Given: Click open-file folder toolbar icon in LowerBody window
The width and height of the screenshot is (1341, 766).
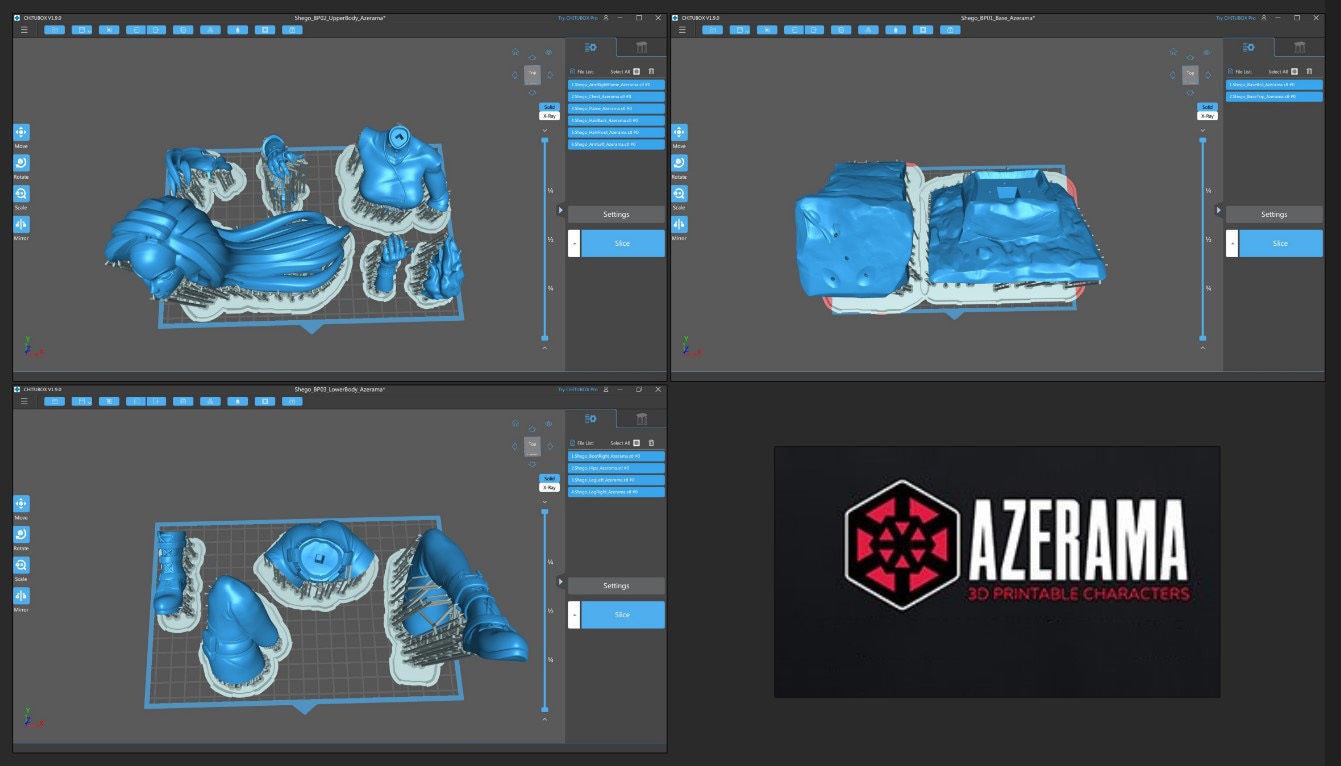Looking at the screenshot, I should tap(54, 401).
